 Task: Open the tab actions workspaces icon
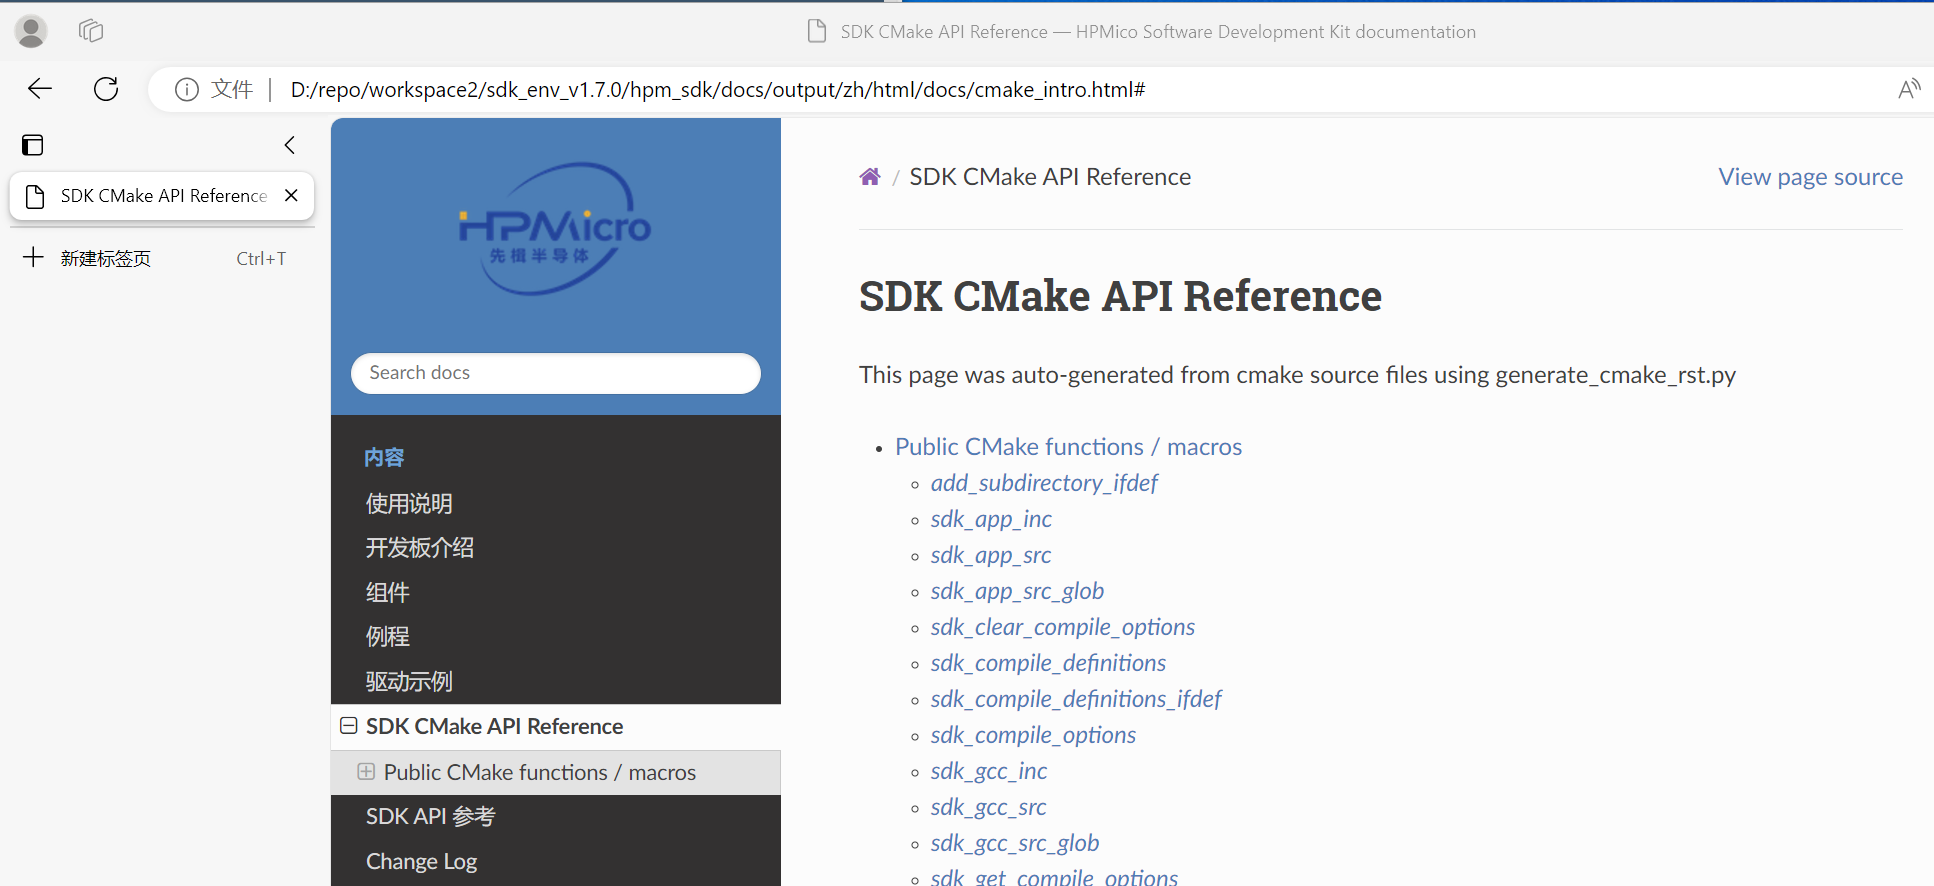91,32
